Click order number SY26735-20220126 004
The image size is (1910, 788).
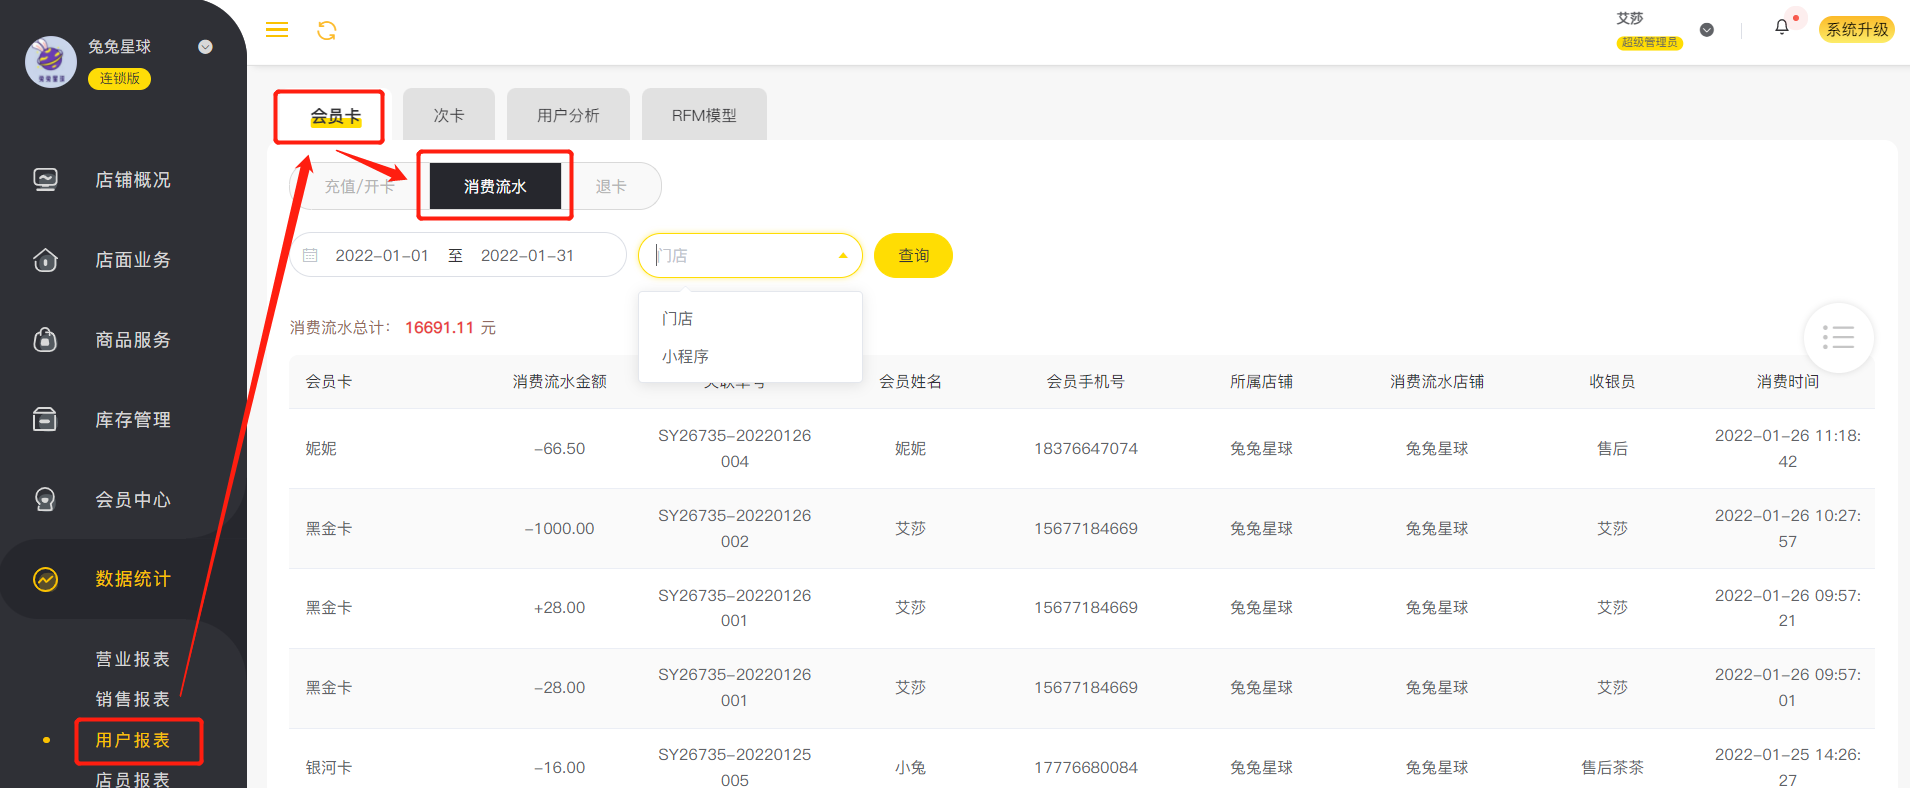(735, 448)
